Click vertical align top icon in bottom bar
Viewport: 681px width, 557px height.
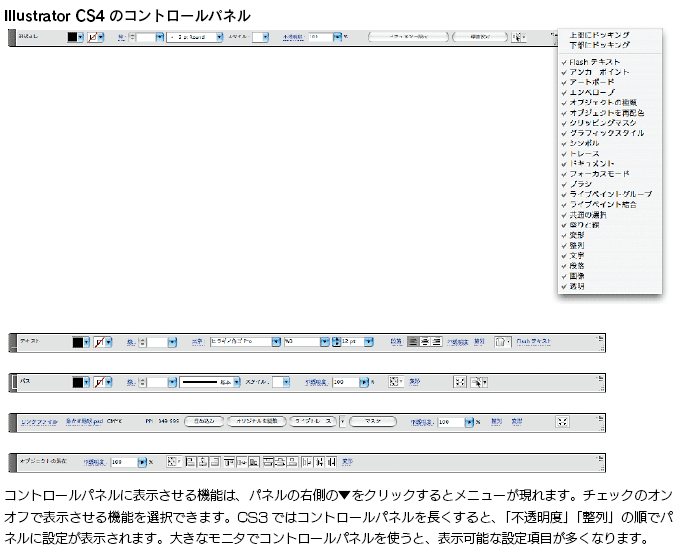(229, 462)
